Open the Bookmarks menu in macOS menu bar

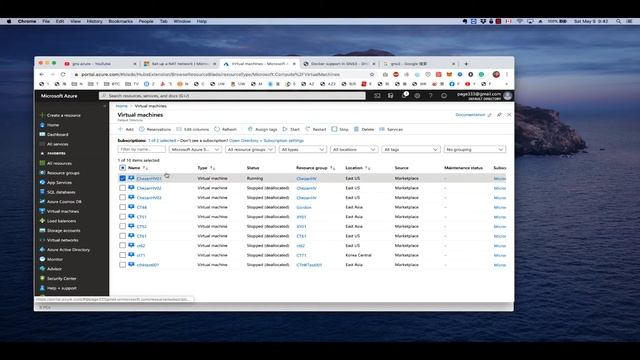coord(120,21)
